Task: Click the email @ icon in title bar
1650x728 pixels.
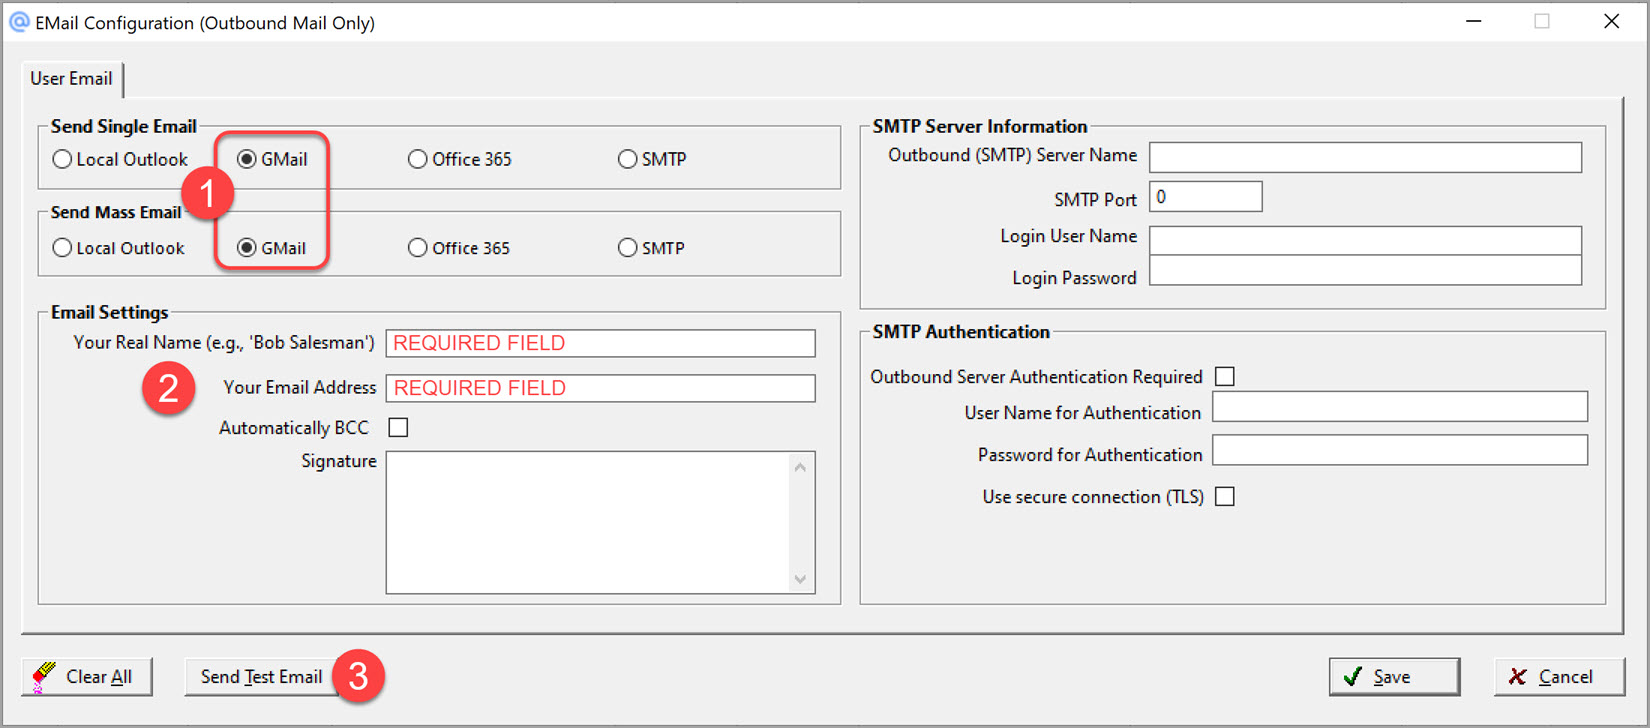Action: (x=19, y=22)
